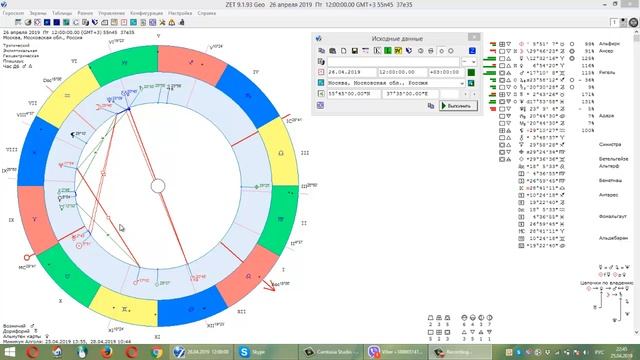Open the Гороскоп menu
Screen dimensions: 640x360
pyautogui.click(x=13, y=13)
